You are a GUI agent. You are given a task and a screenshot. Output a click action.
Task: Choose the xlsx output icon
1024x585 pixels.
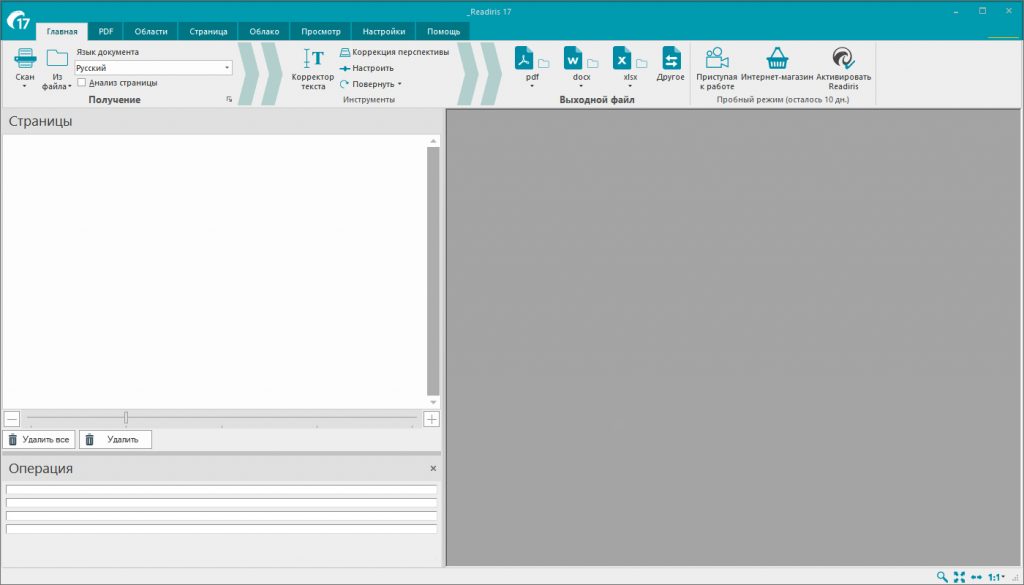click(x=622, y=59)
